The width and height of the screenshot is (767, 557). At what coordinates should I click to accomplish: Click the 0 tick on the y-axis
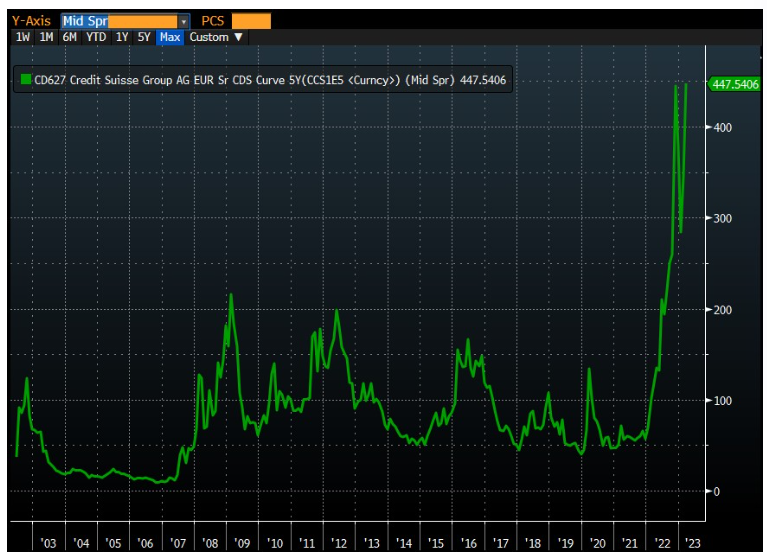tap(716, 491)
